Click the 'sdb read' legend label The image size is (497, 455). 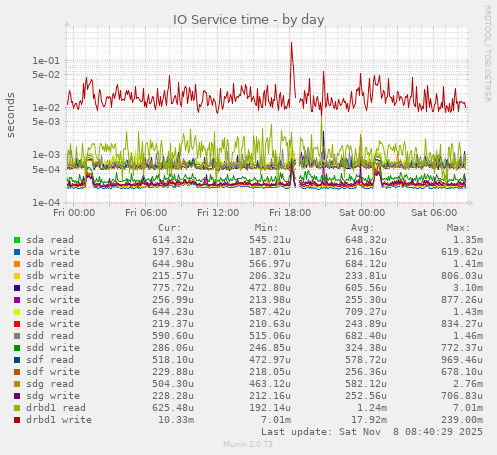pyautogui.click(x=50, y=264)
